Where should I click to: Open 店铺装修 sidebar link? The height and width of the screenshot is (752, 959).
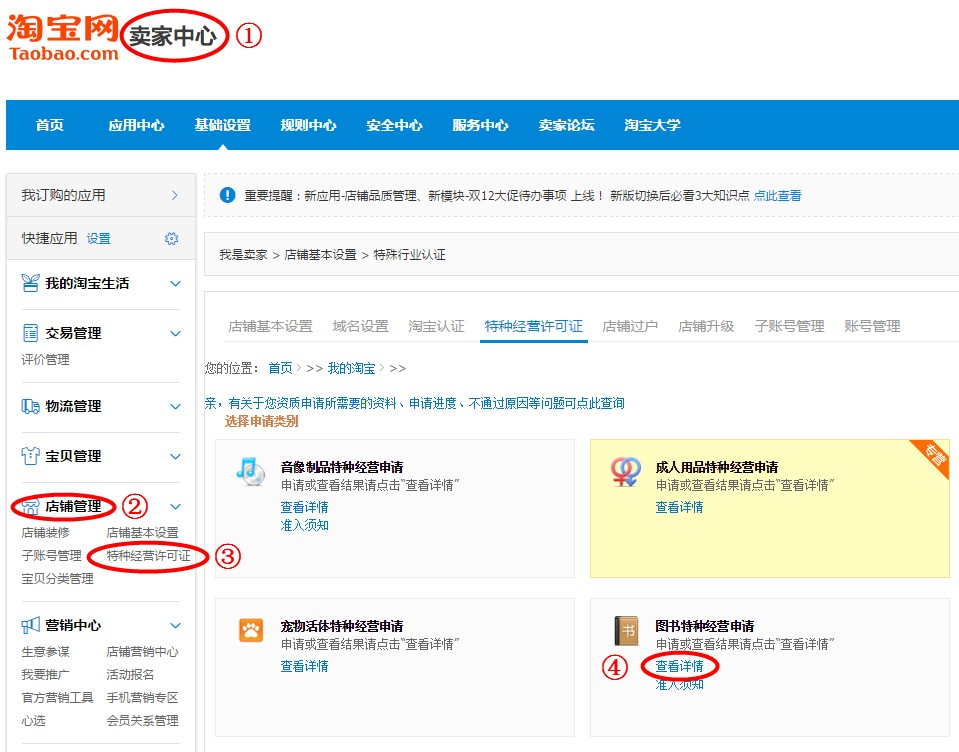(x=45, y=533)
